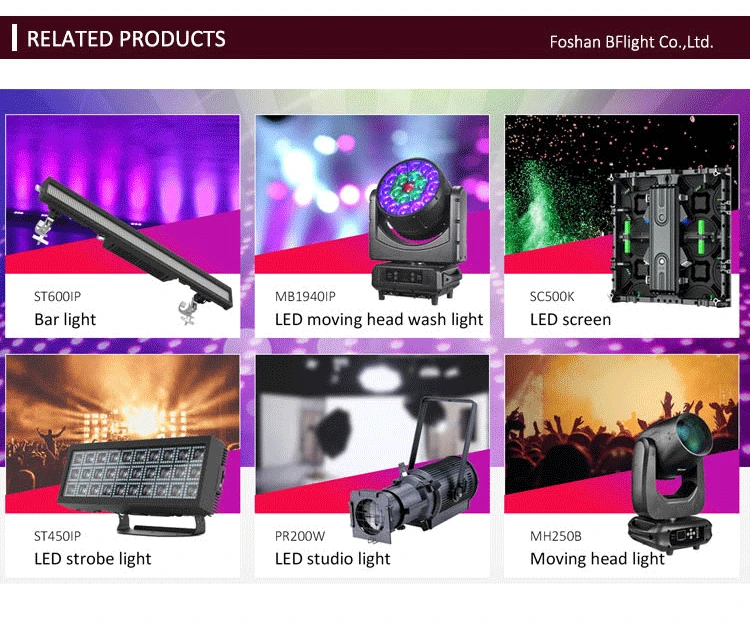The width and height of the screenshot is (750, 627).
Task: Click the 'Moving head light' product title
Action: [x=597, y=559]
